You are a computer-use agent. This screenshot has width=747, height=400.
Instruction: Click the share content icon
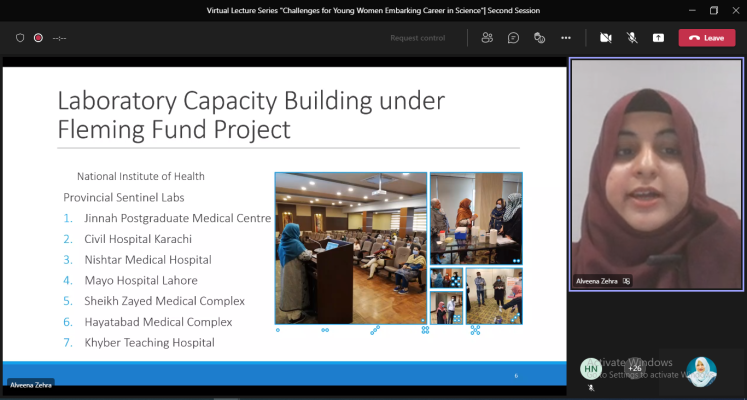point(658,38)
